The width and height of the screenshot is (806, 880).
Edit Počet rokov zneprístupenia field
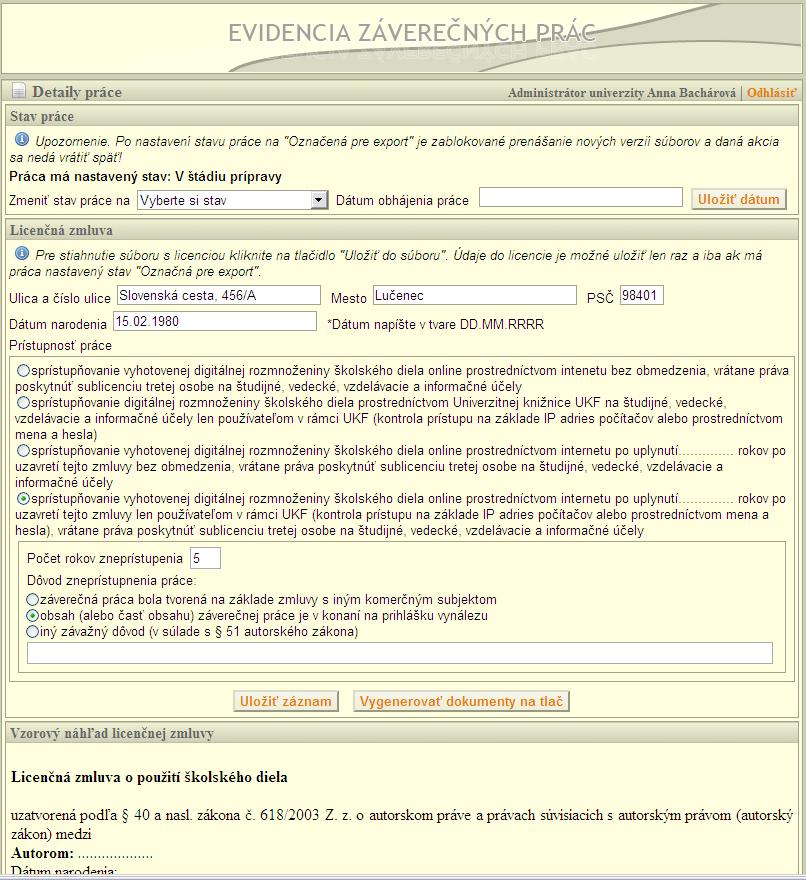[x=205, y=558]
